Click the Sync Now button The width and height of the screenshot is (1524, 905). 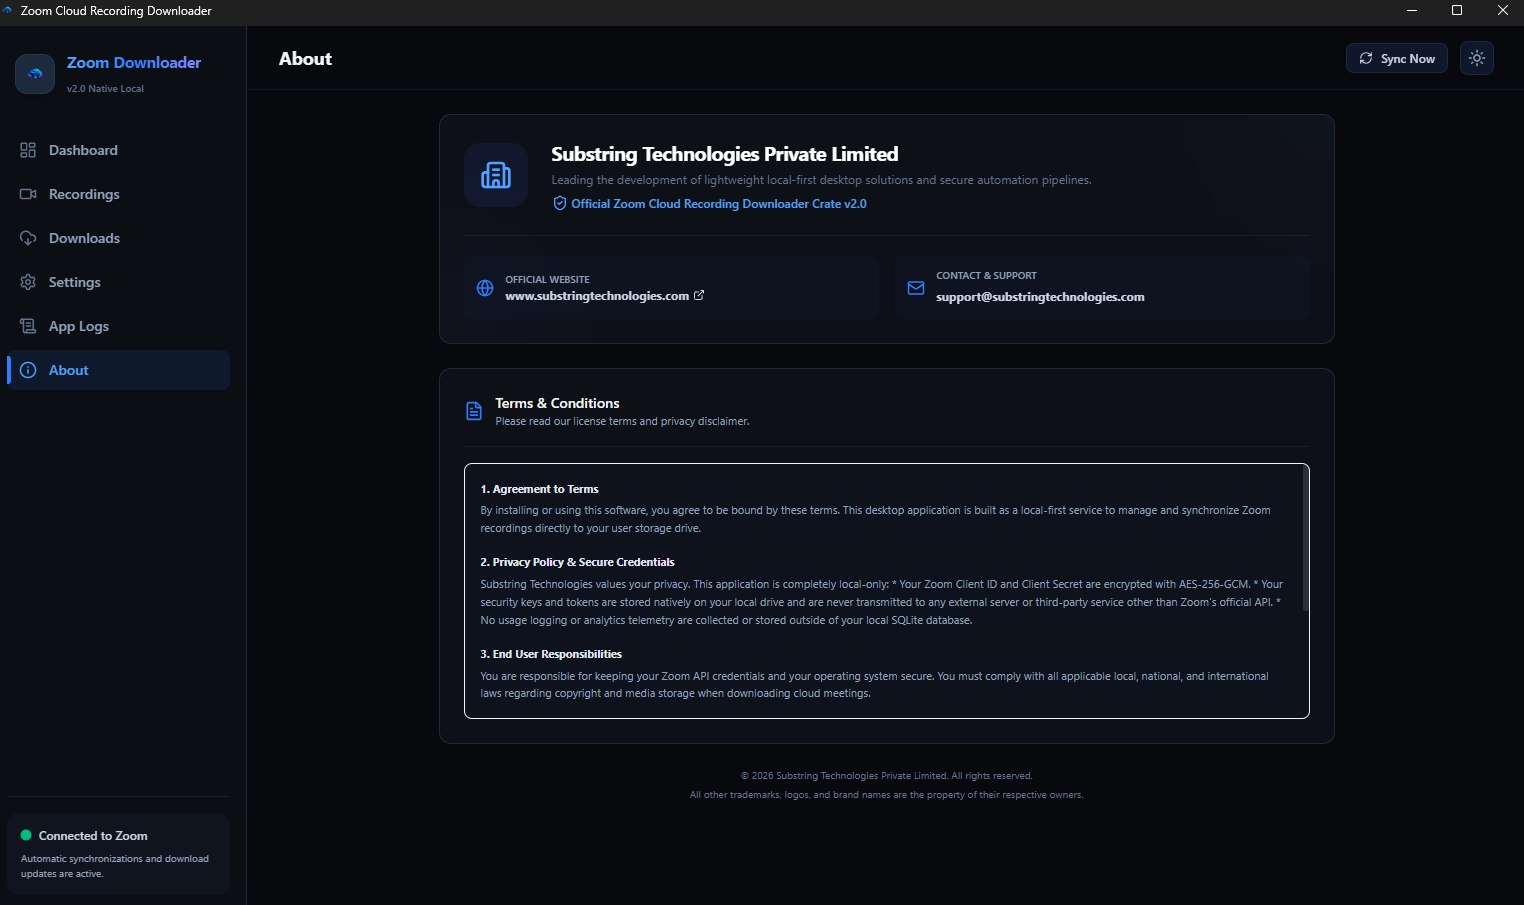tap(1397, 58)
